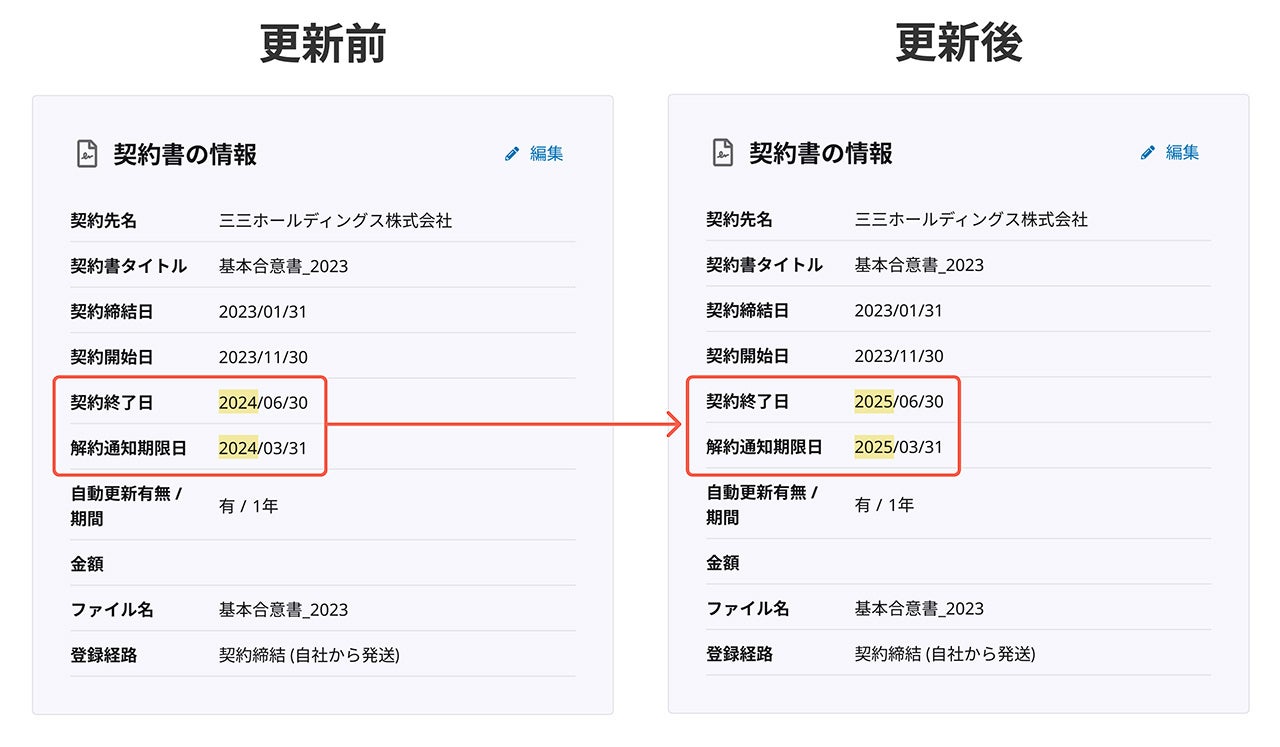Click 有 / 1年 value in 更新前 panel
This screenshot has height=747, width=1280.
[249, 506]
